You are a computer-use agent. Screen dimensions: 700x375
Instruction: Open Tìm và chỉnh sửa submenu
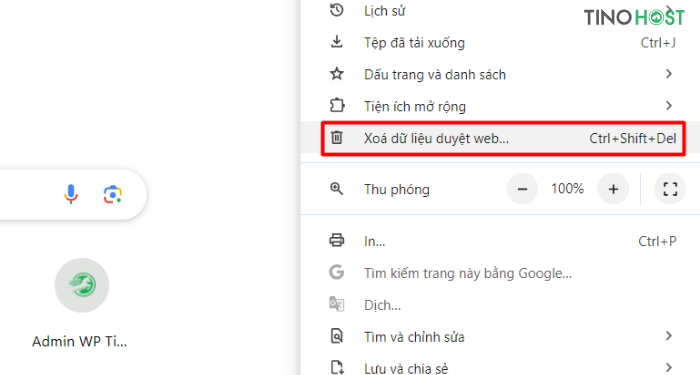click(500, 336)
